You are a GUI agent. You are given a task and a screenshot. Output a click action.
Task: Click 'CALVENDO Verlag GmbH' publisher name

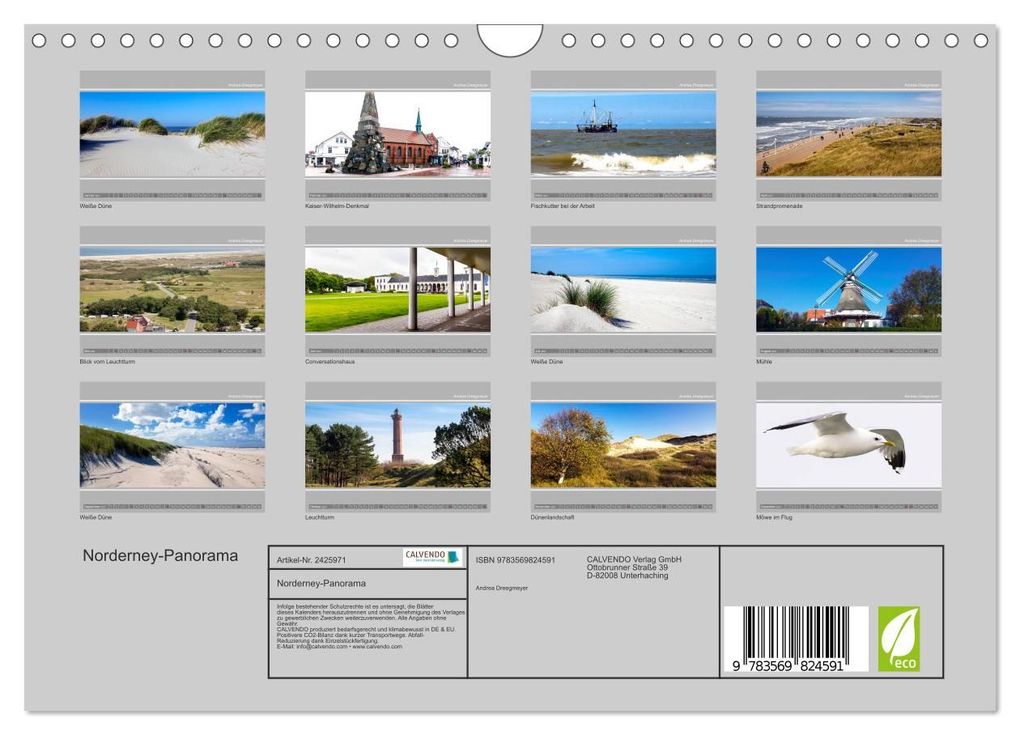point(634,559)
